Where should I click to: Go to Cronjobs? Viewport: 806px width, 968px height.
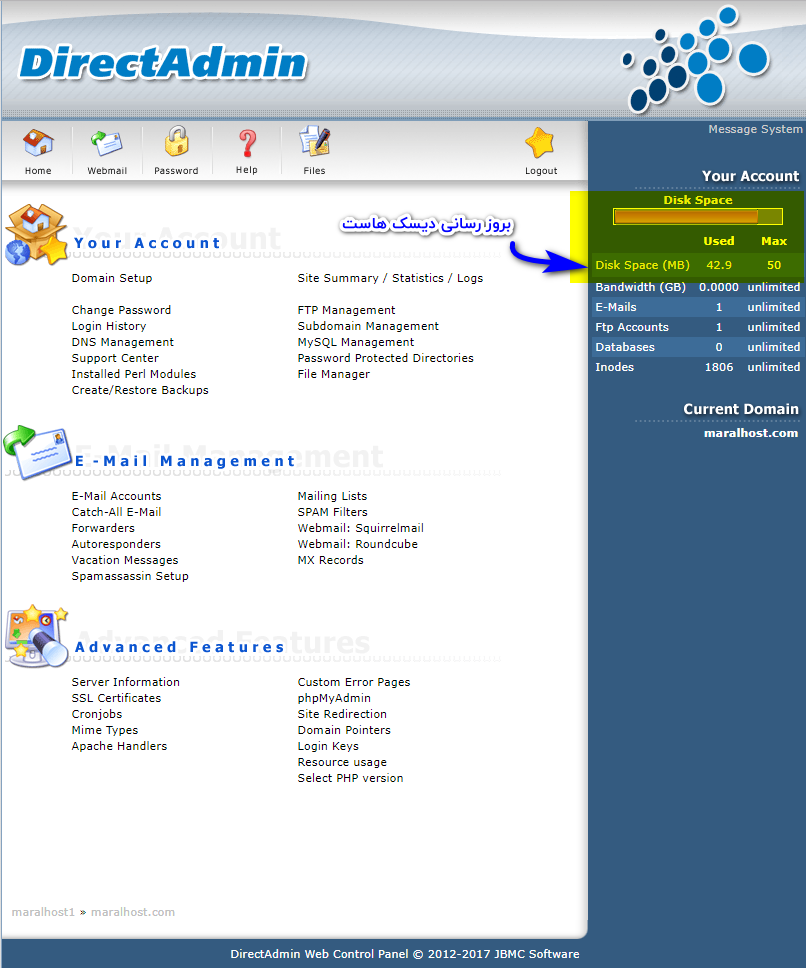97,714
